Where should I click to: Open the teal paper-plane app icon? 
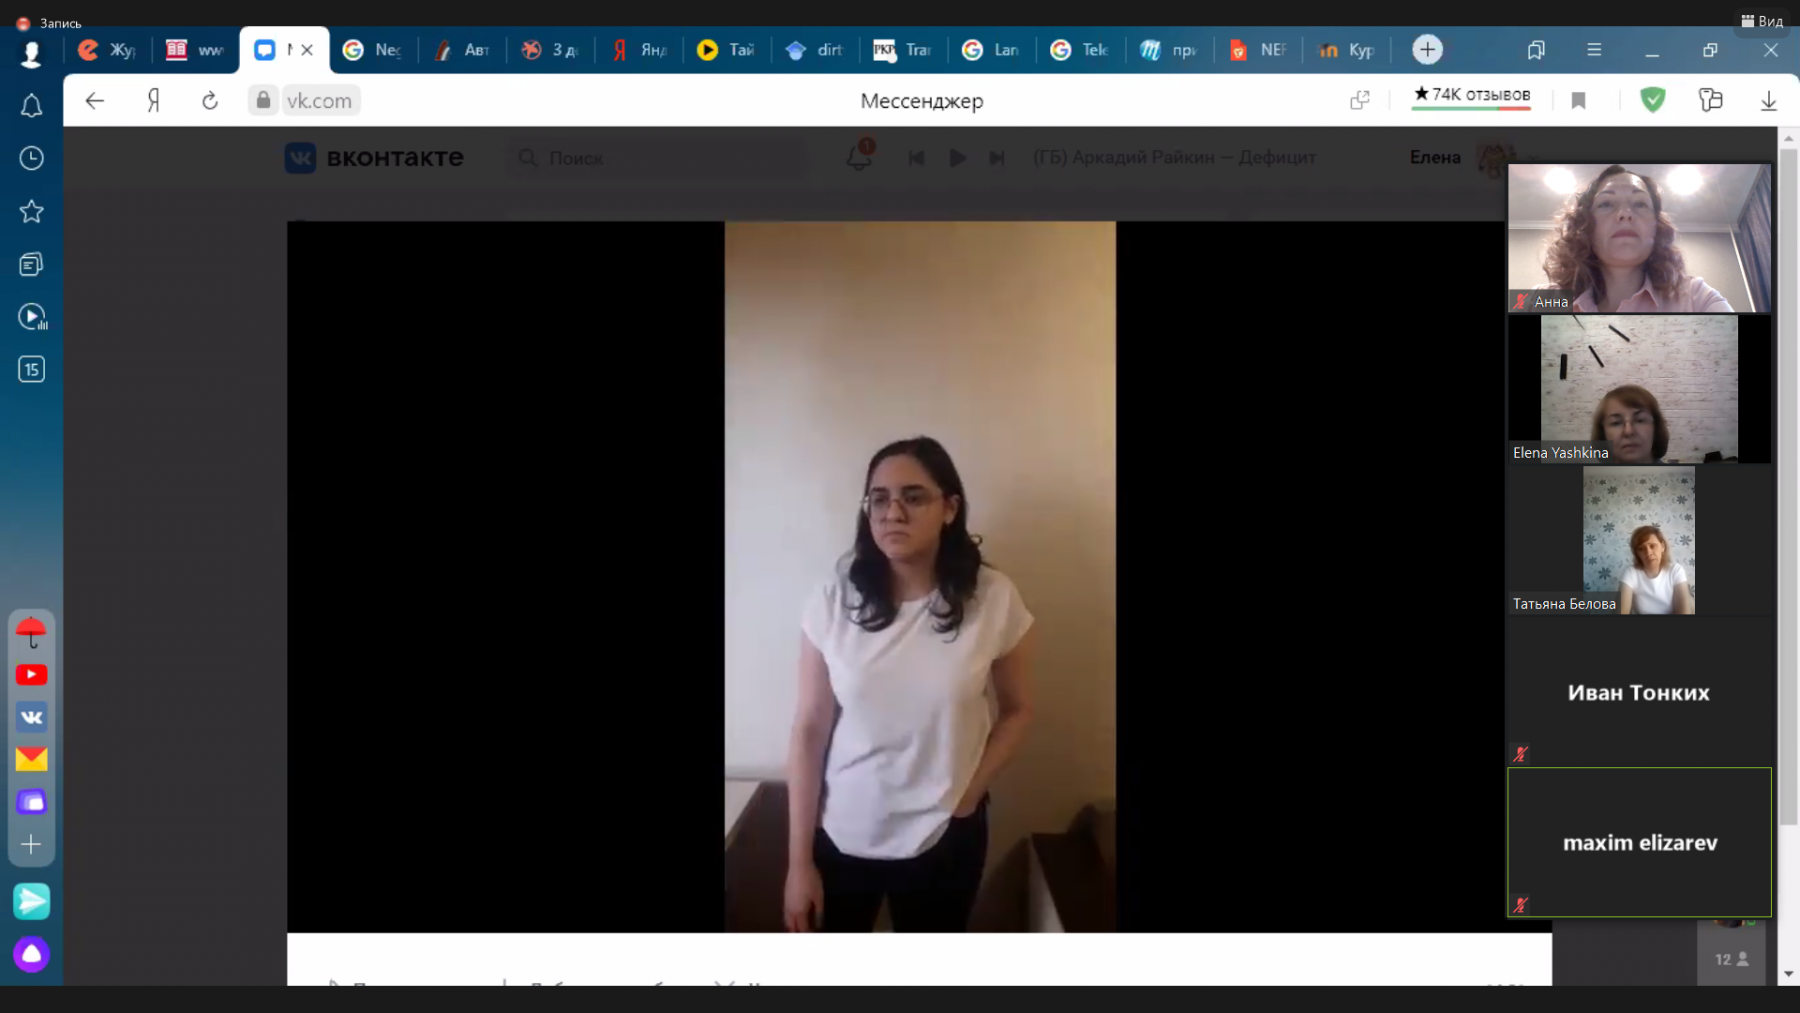point(31,901)
